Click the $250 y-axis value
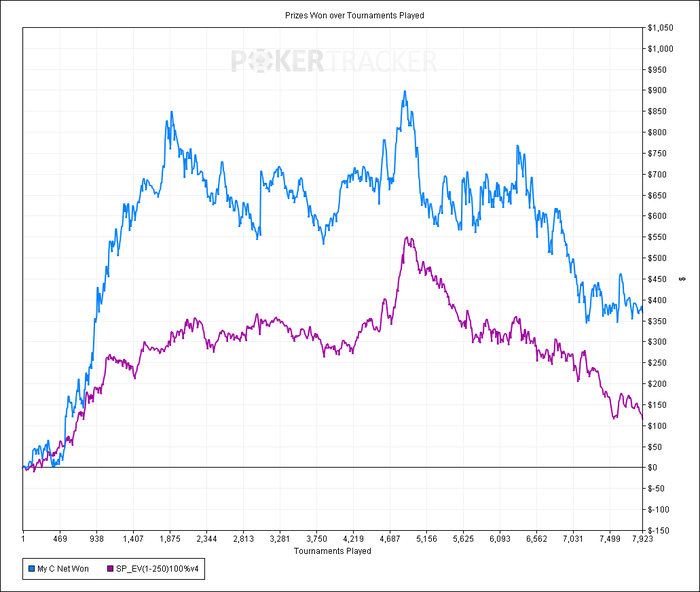700x592 pixels. coord(657,363)
